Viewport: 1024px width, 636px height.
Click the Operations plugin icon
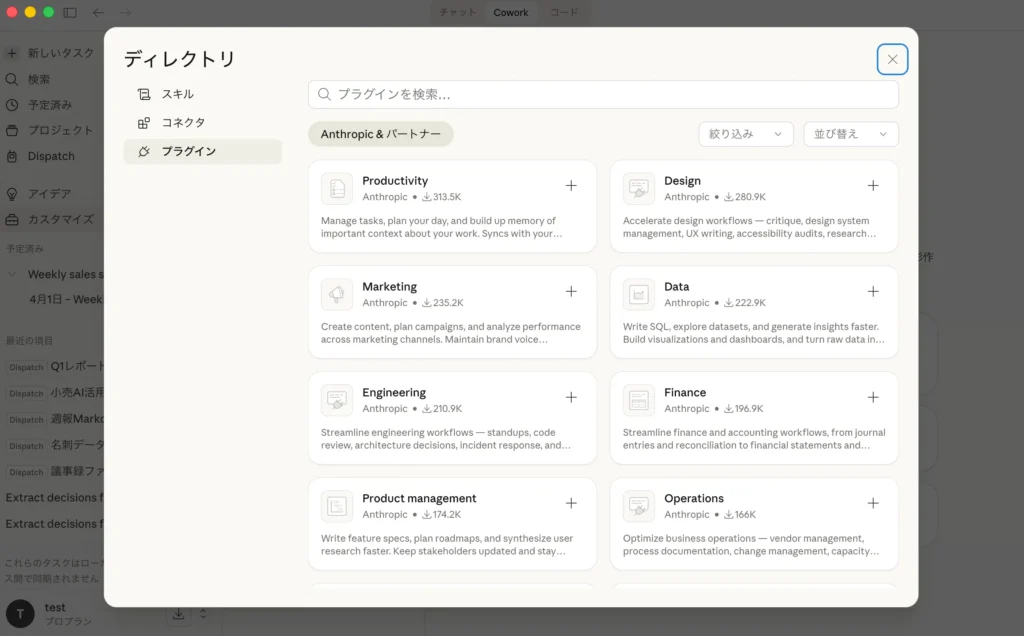tap(639, 506)
